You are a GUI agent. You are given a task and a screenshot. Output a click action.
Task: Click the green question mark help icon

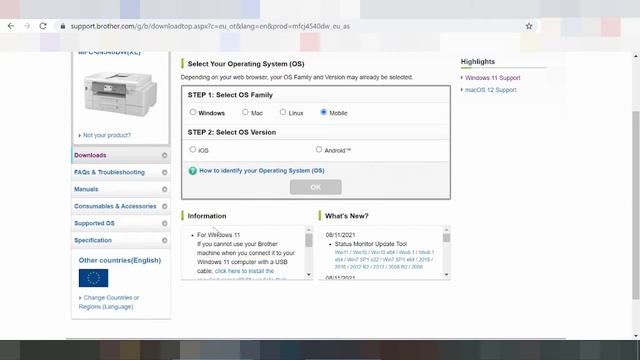[x=193, y=171]
